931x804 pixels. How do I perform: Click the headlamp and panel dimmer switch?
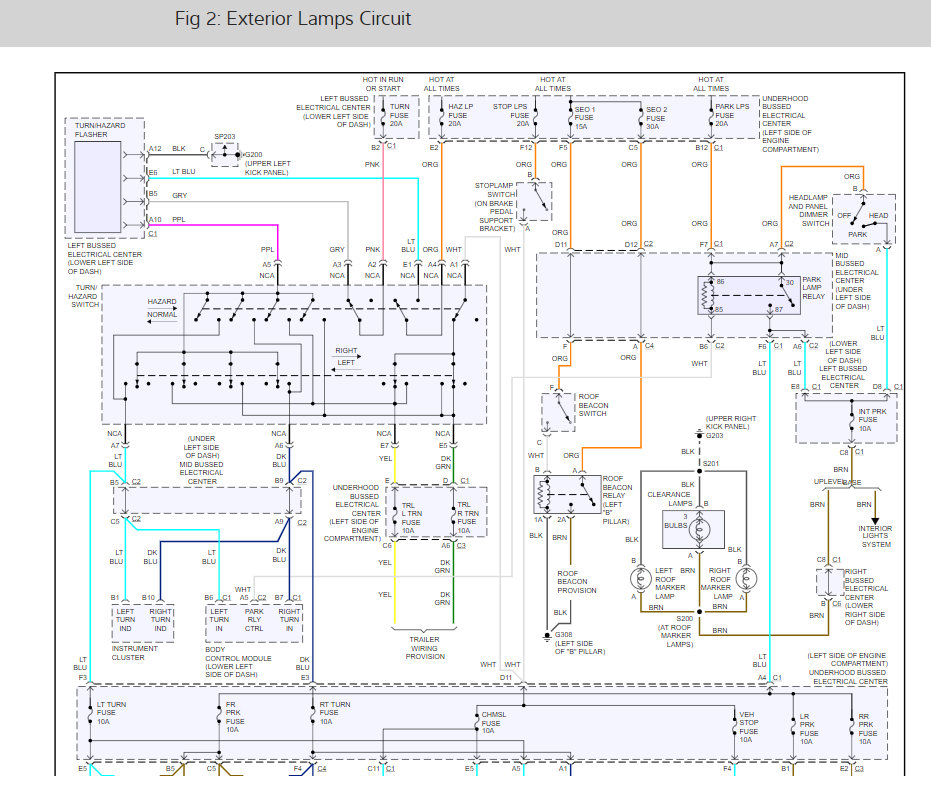click(x=864, y=218)
